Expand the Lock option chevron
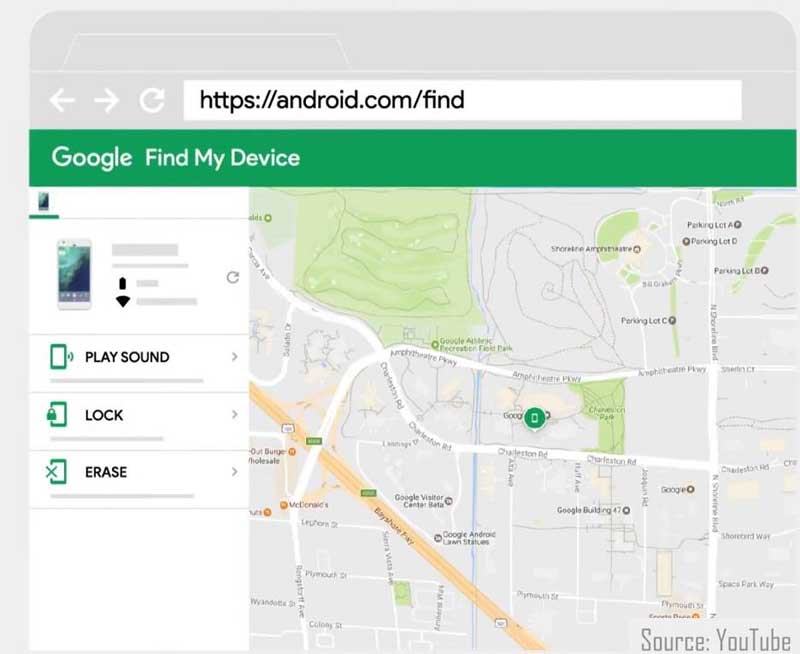Viewport: 800px width, 654px height. click(234, 414)
